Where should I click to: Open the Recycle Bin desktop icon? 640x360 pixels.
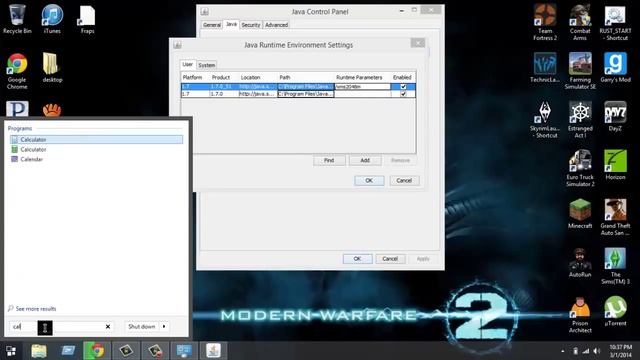(17, 19)
